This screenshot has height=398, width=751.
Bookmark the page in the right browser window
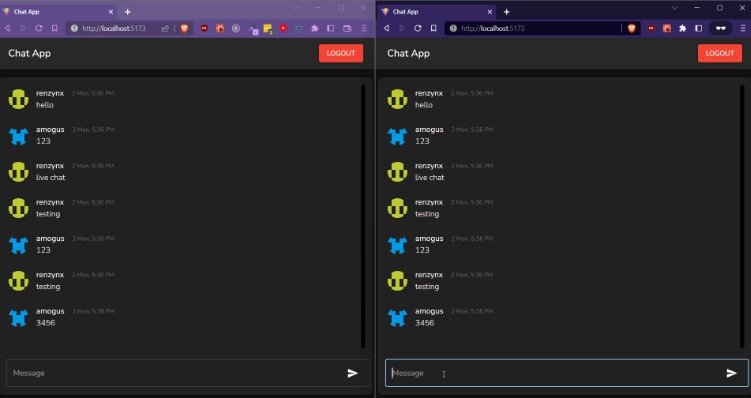[x=433, y=28]
